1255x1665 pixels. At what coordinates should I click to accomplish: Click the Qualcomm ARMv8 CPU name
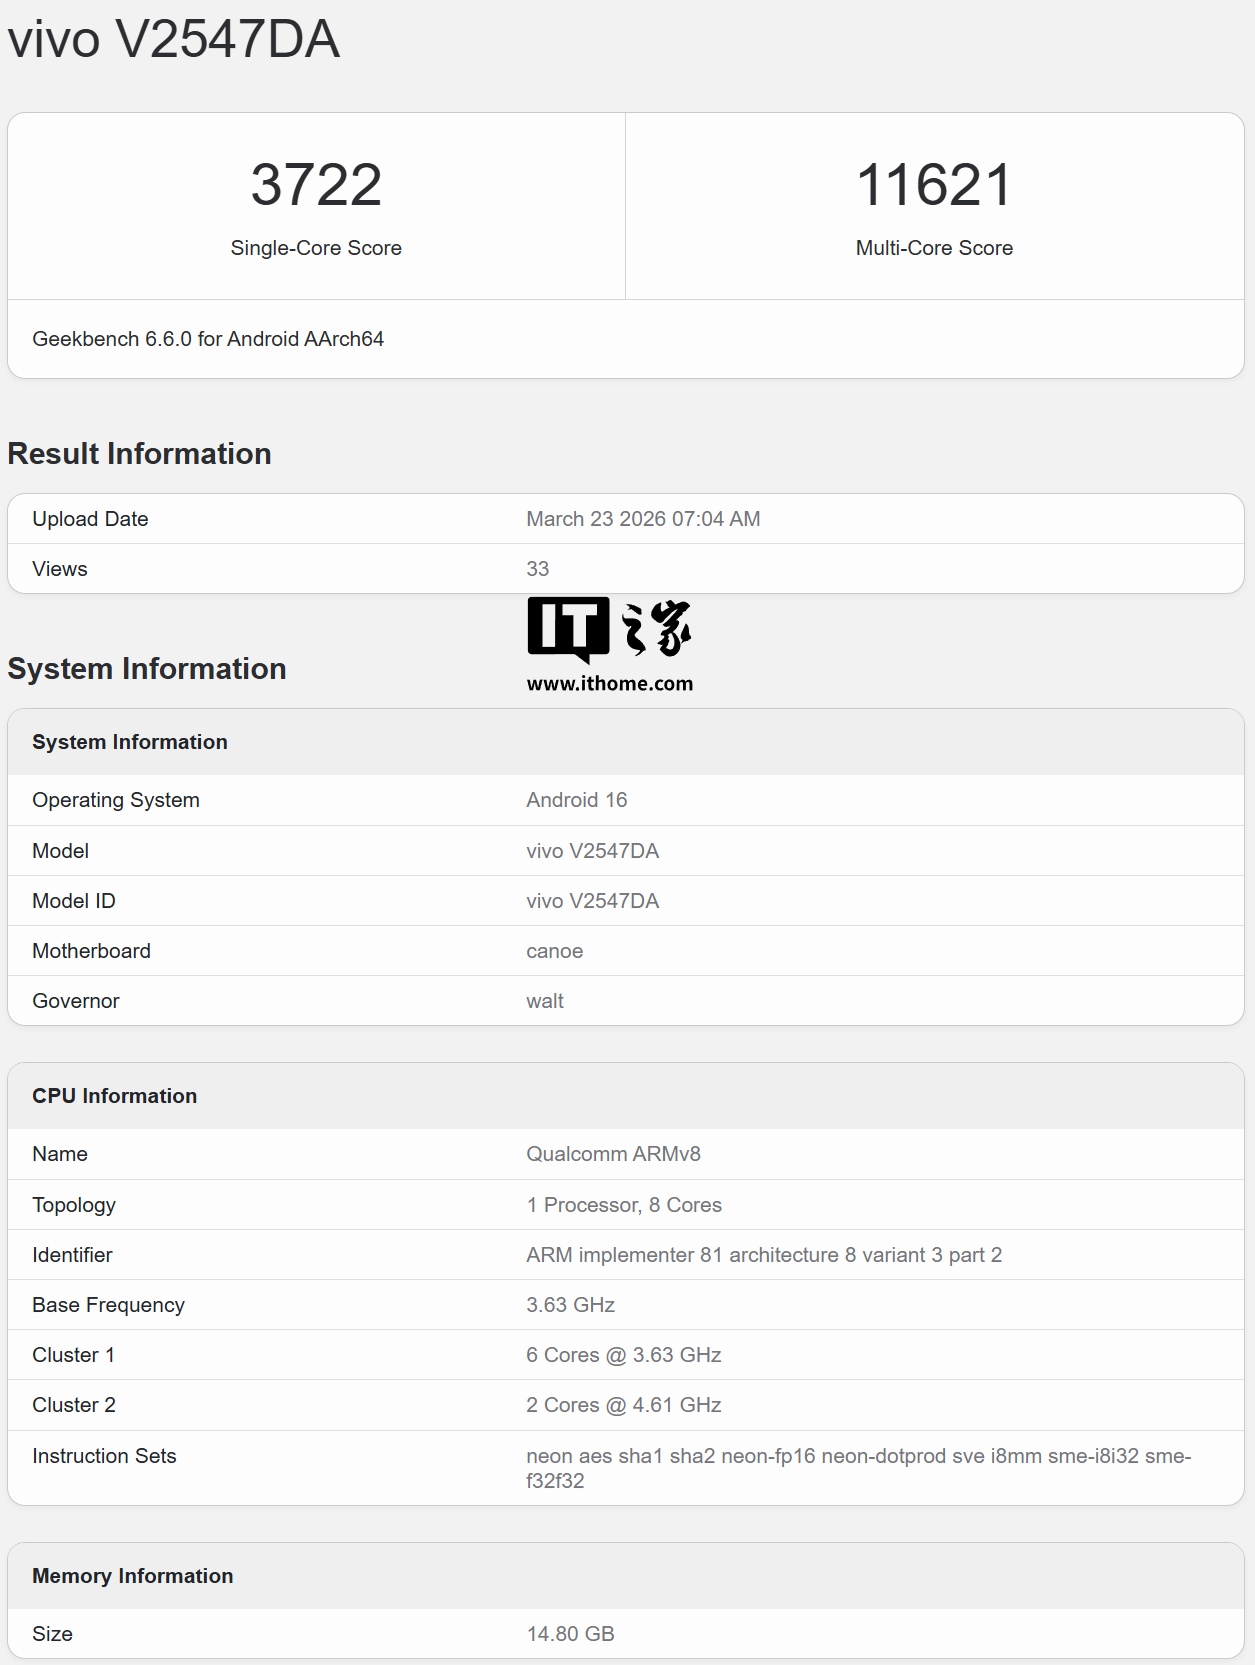(613, 1154)
